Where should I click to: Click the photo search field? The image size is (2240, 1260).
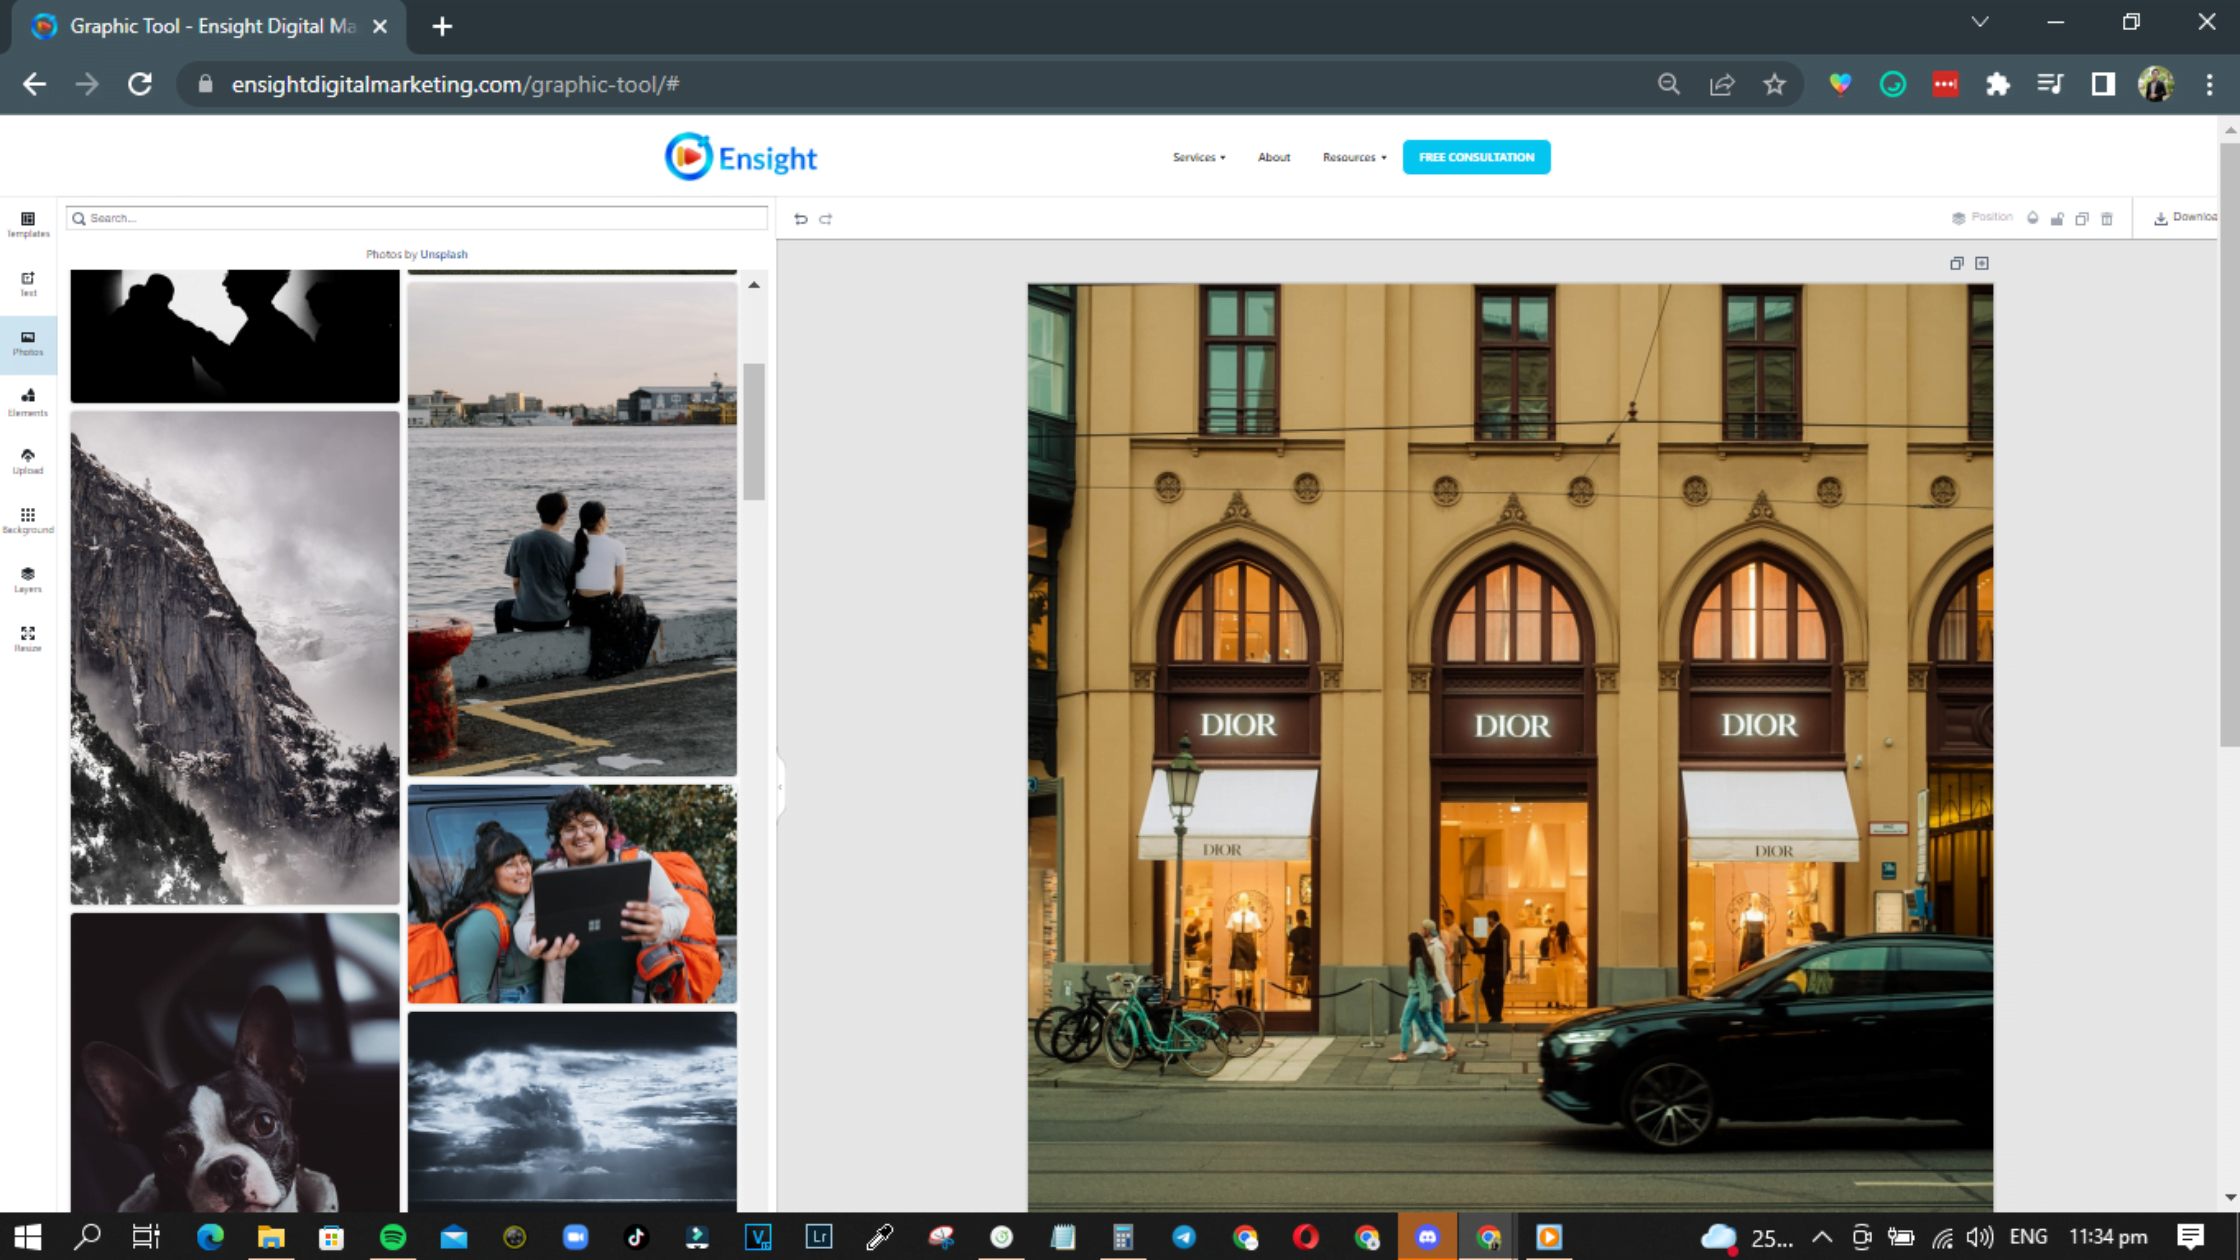pos(417,218)
